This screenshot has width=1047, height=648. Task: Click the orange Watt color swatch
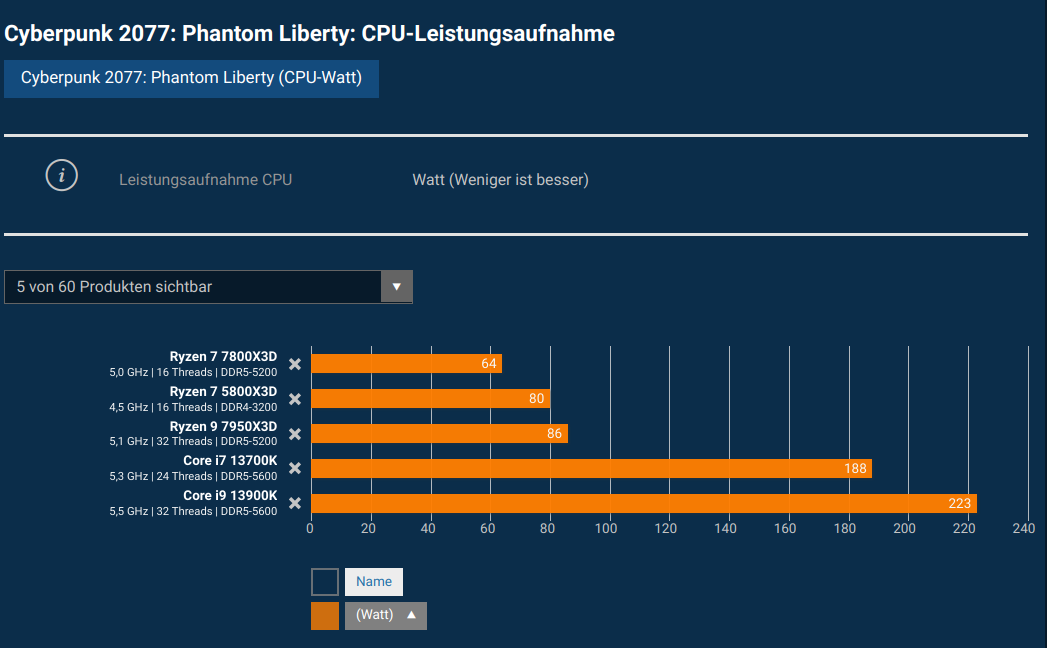[x=325, y=616]
